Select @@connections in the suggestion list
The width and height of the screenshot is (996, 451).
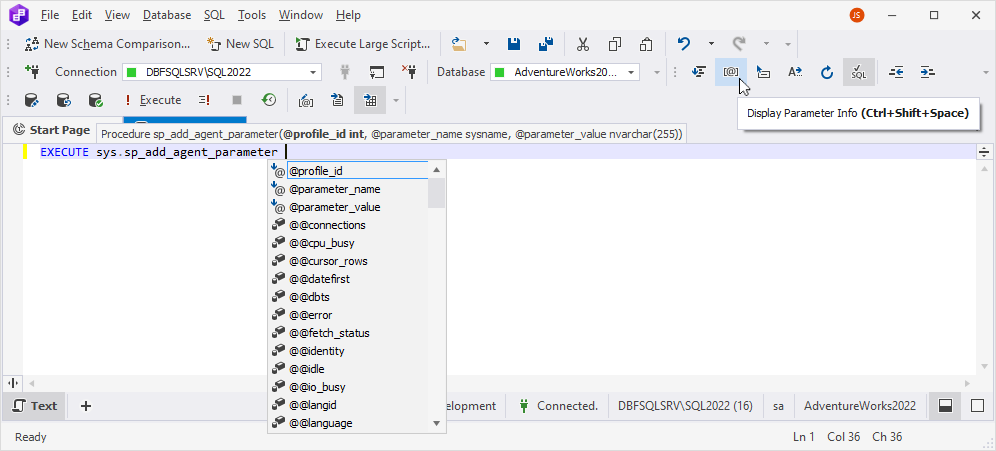tap(348, 225)
